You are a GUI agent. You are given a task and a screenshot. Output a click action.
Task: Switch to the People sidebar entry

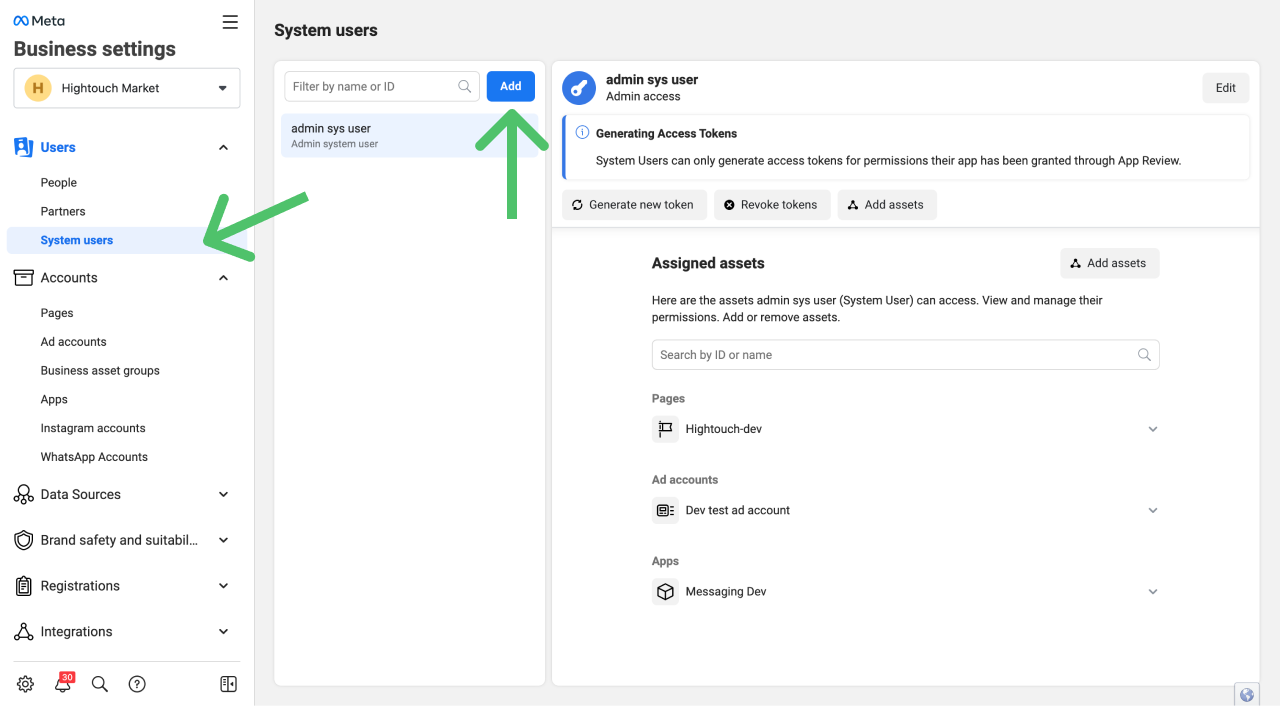pos(58,182)
